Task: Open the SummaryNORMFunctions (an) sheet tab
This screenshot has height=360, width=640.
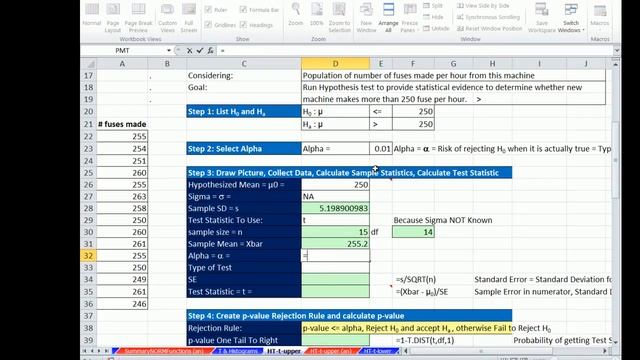Action: 163,351
